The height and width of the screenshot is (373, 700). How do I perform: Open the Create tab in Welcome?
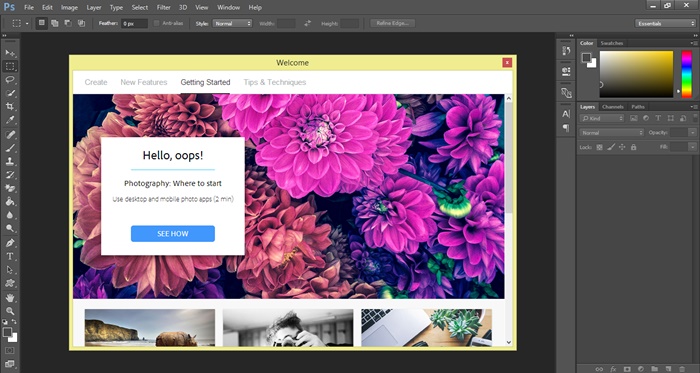click(96, 82)
